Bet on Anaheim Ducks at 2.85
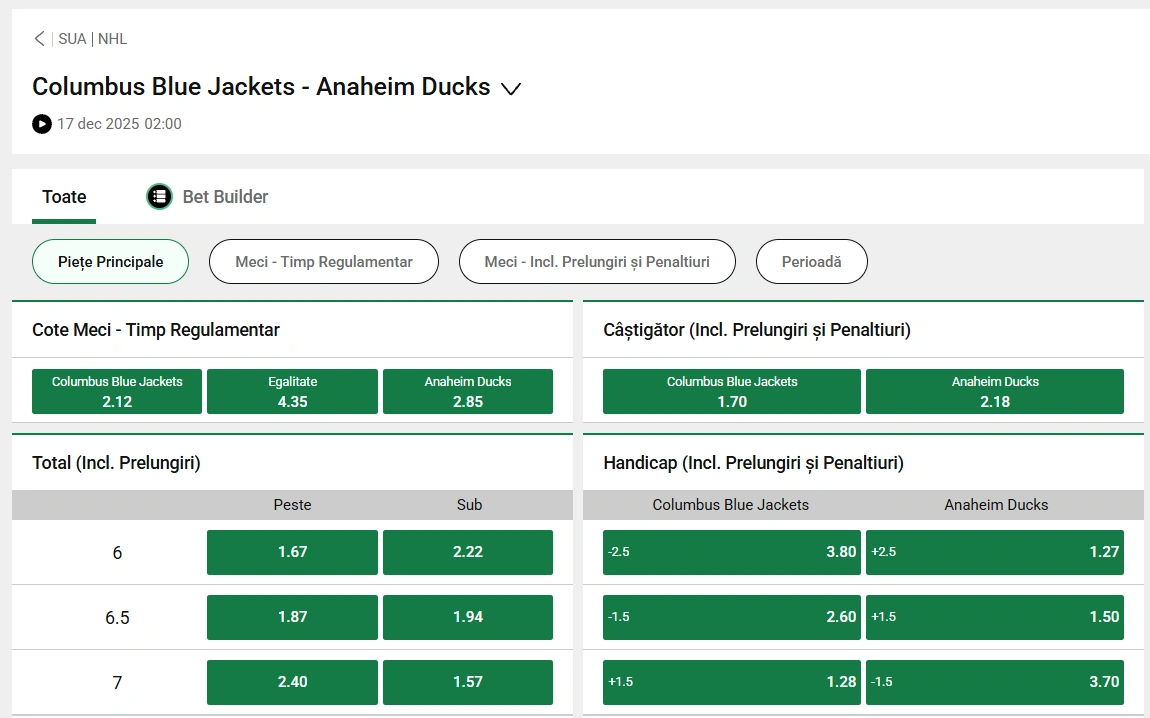The width and height of the screenshot is (1150, 718). click(x=467, y=391)
